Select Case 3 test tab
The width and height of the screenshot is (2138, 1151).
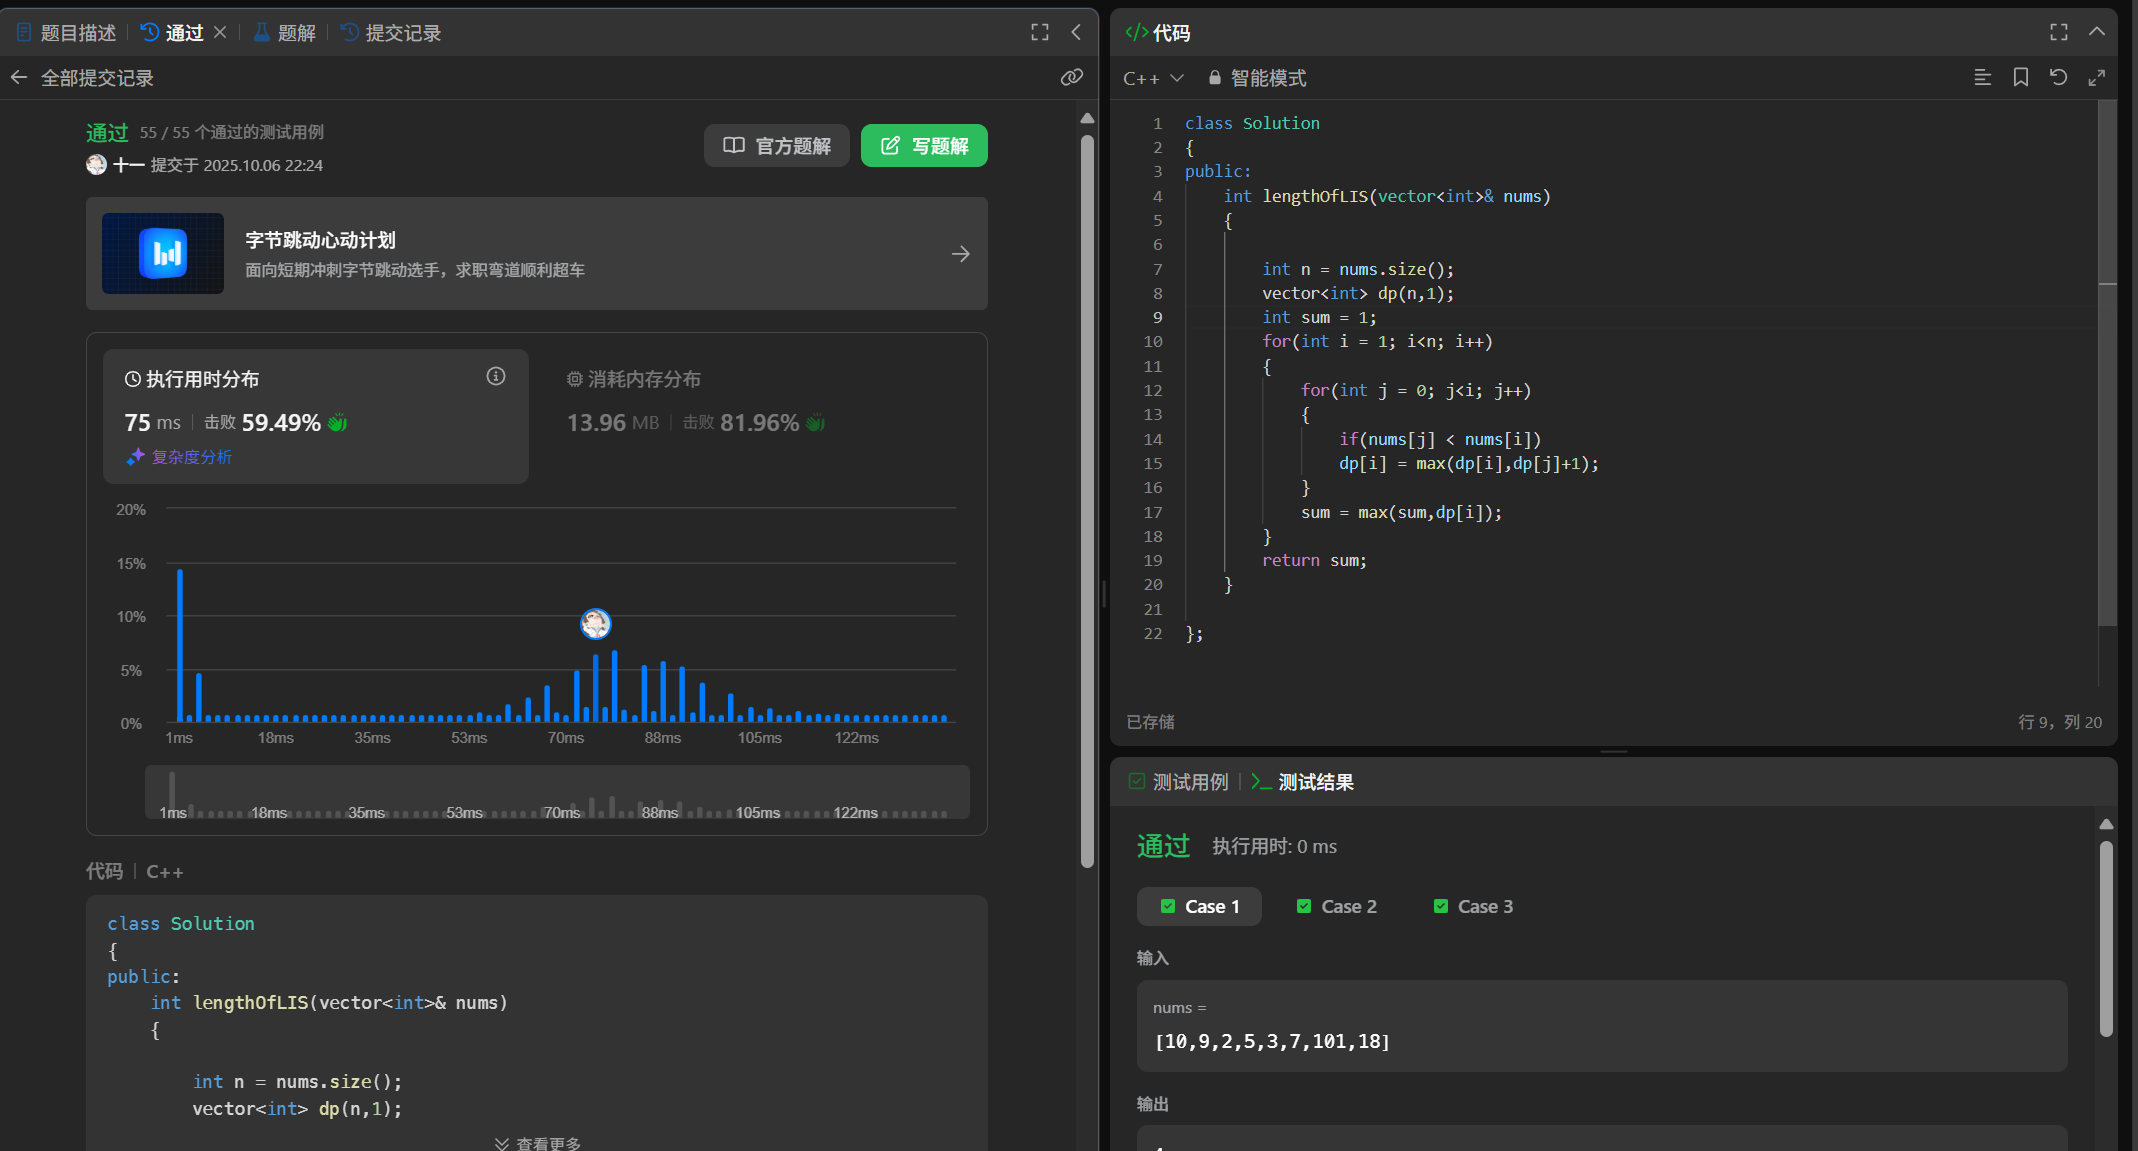(x=1473, y=906)
